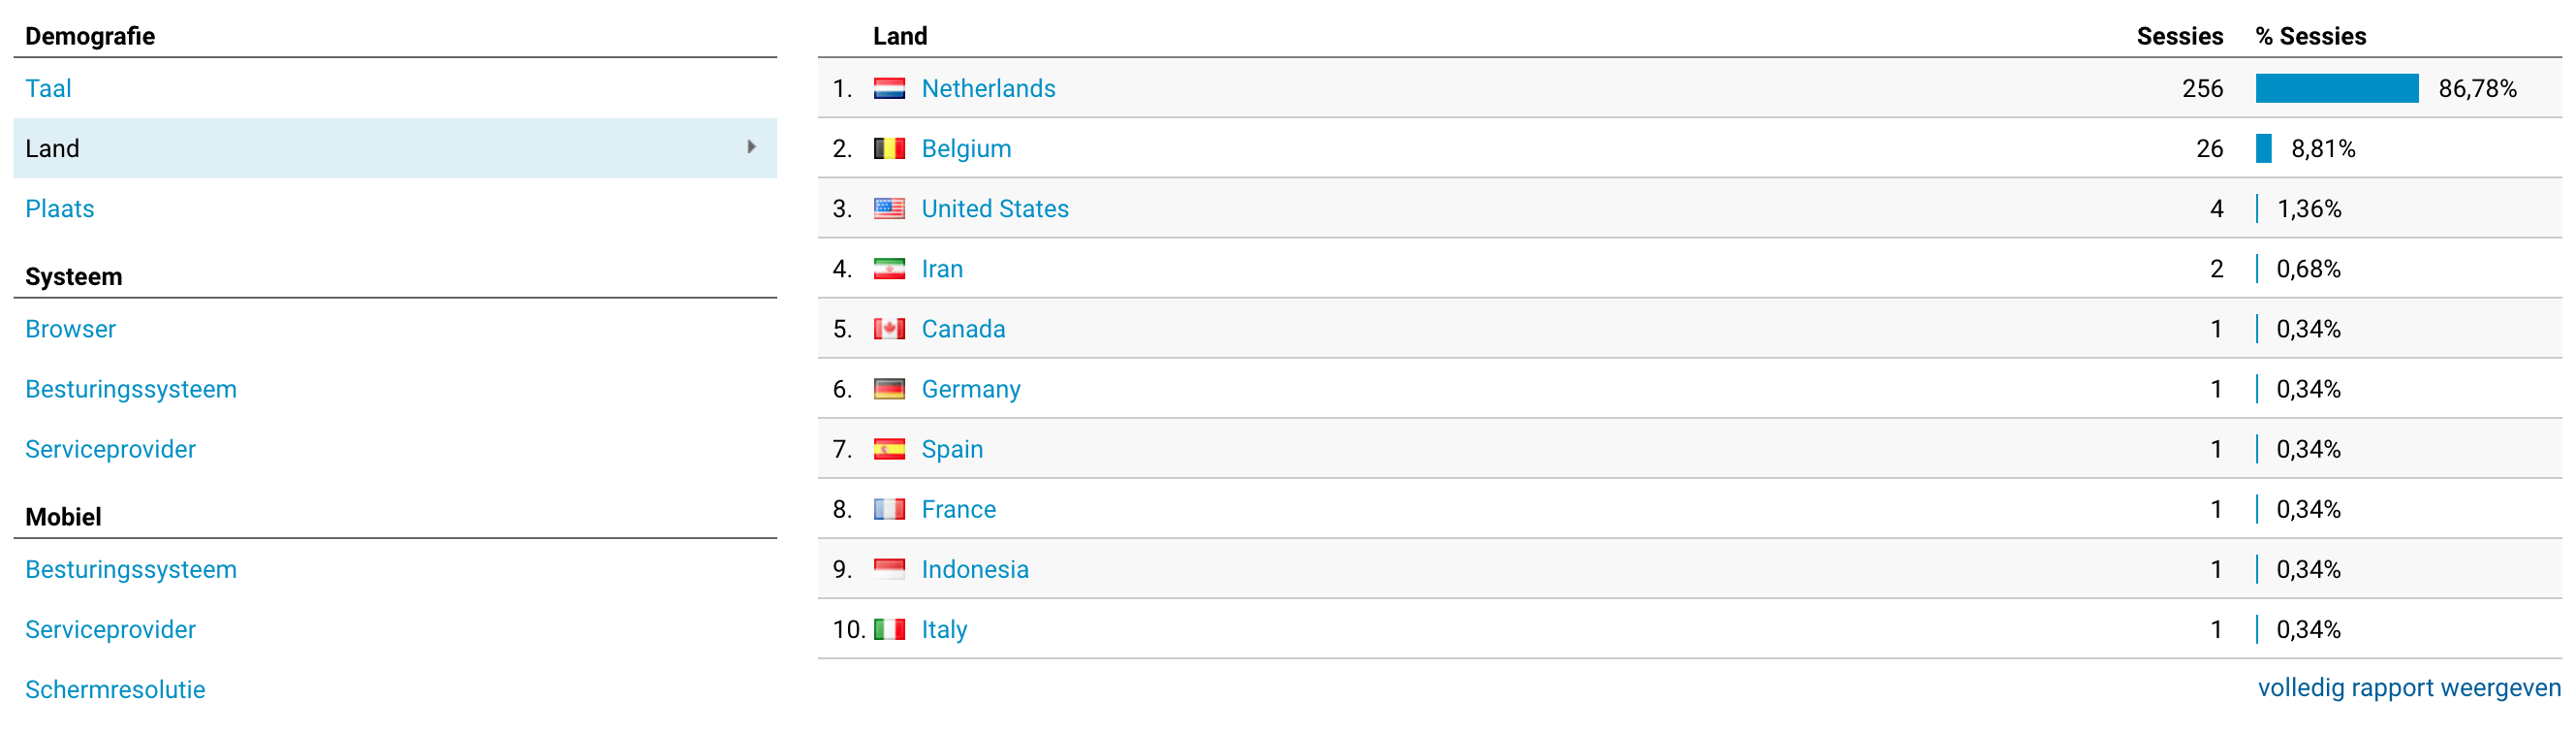
Task: Click the France flag icon
Action: pyautogui.click(x=888, y=509)
